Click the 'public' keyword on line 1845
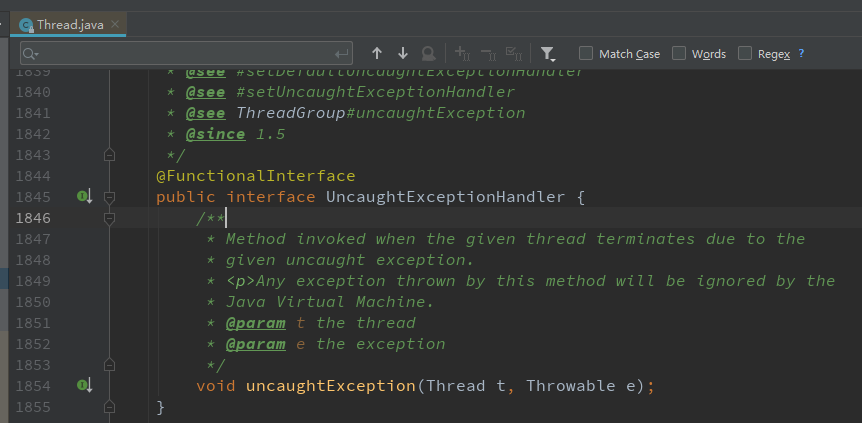 pyautogui.click(x=186, y=197)
